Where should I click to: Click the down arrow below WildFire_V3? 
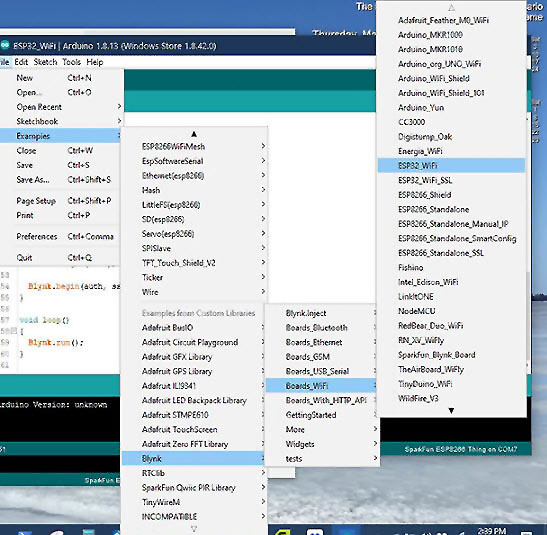451,410
